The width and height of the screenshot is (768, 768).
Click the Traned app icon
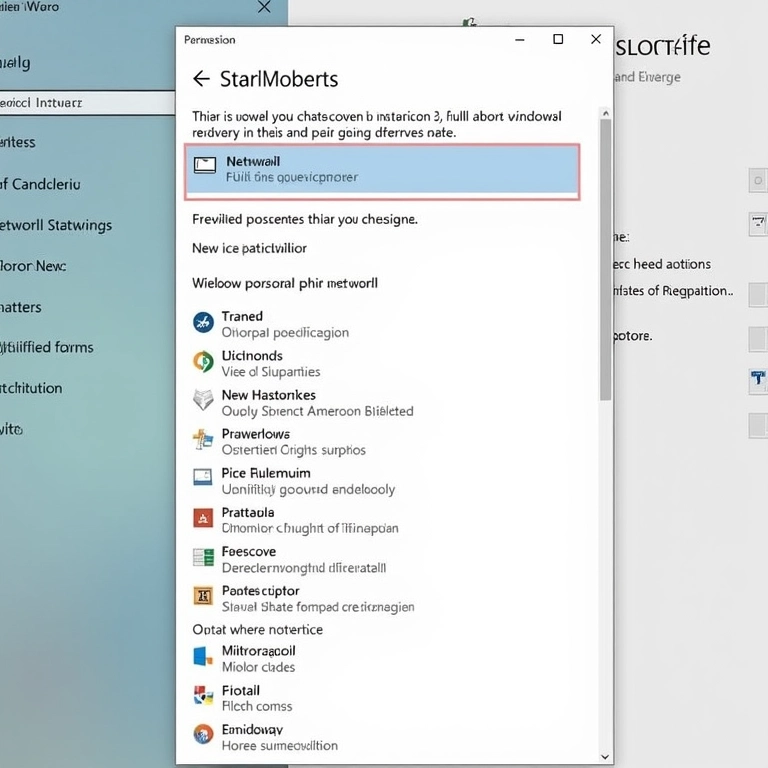pyautogui.click(x=203, y=322)
